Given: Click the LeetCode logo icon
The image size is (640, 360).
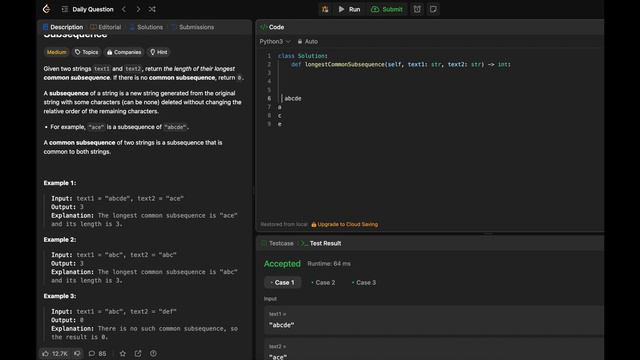Looking at the screenshot, I should (47, 9).
